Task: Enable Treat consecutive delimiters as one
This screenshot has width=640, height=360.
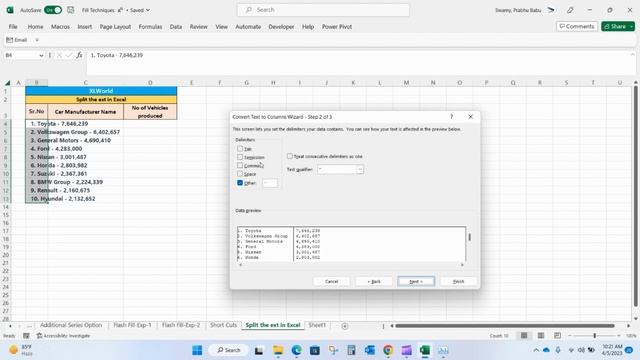Action: click(290, 156)
